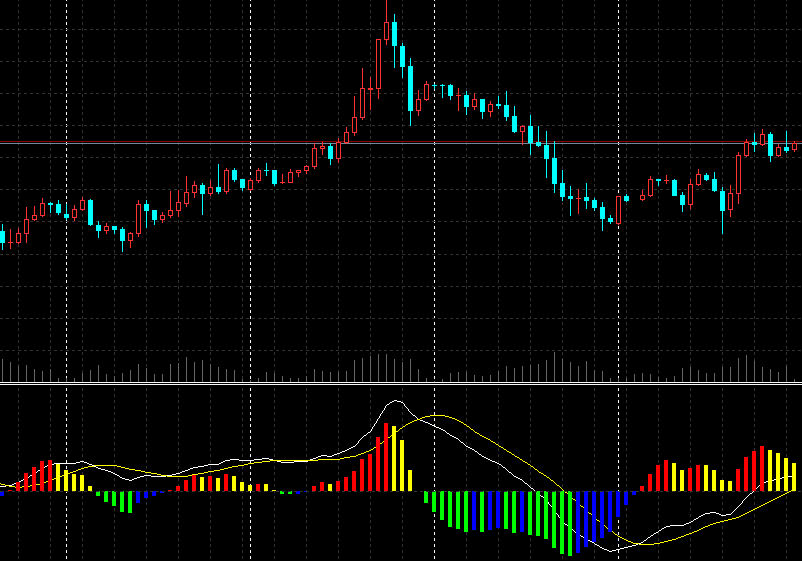Click the lowest green MACD histogram bar
802x561 pixels.
click(570, 524)
